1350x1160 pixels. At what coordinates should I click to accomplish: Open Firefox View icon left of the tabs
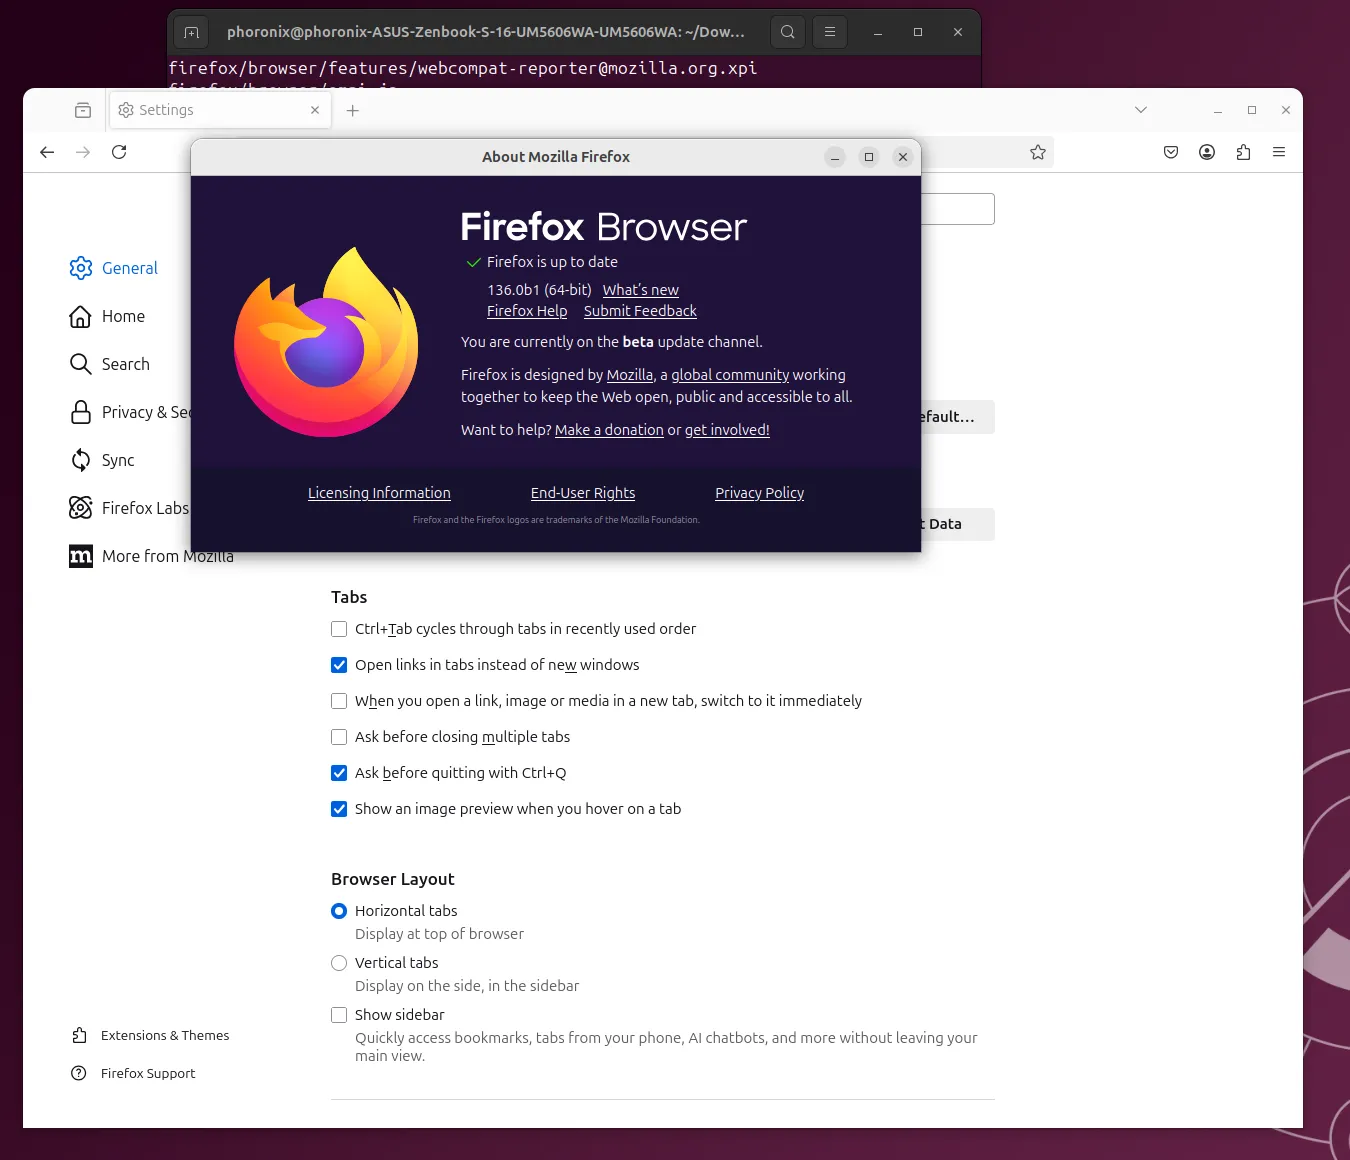click(83, 110)
